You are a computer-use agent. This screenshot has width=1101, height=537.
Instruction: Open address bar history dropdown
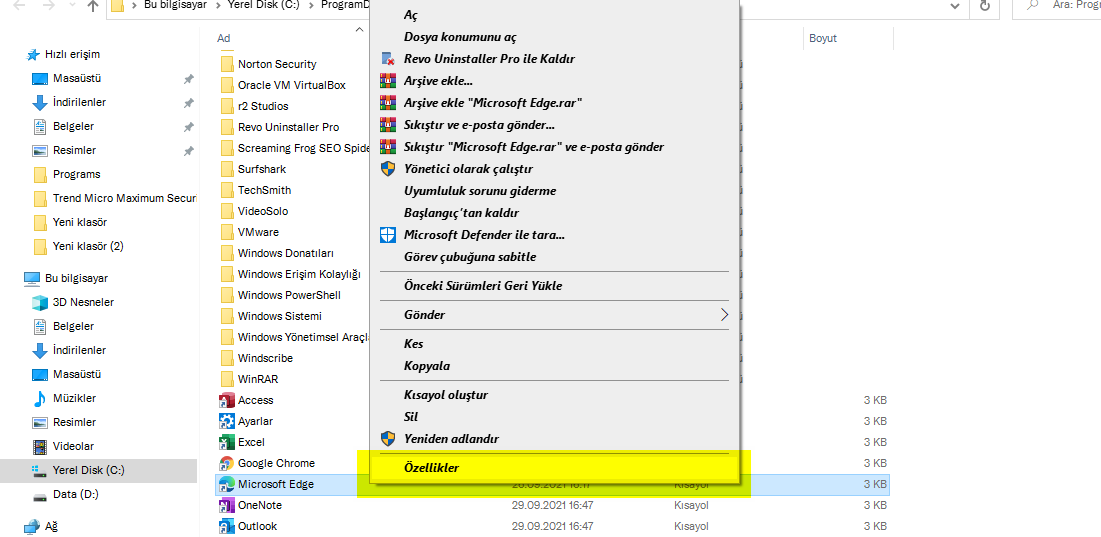[x=955, y=6]
